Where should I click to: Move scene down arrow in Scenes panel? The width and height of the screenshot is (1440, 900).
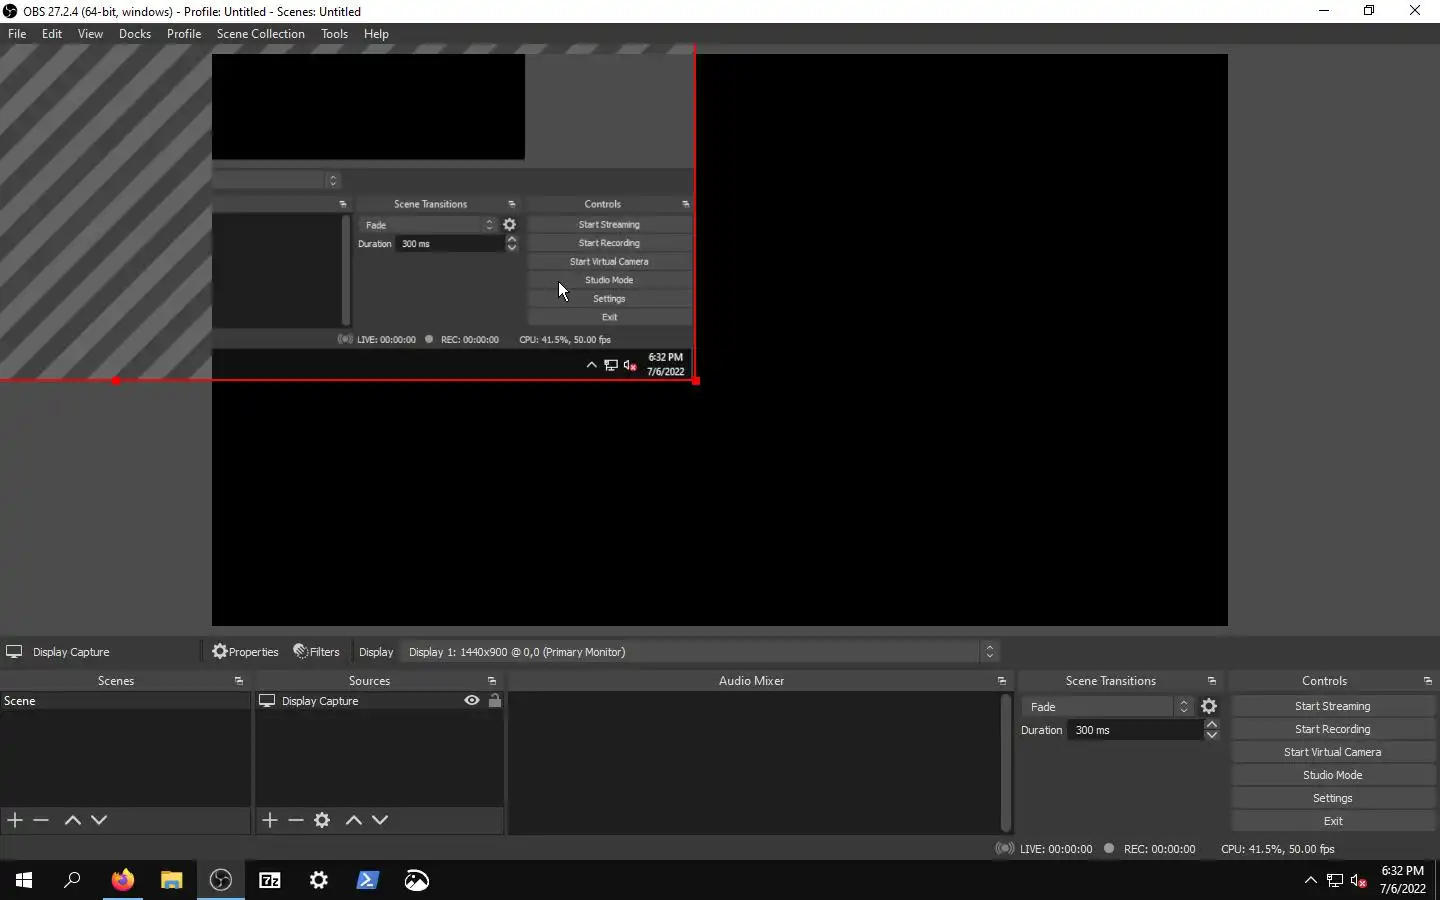[99, 820]
